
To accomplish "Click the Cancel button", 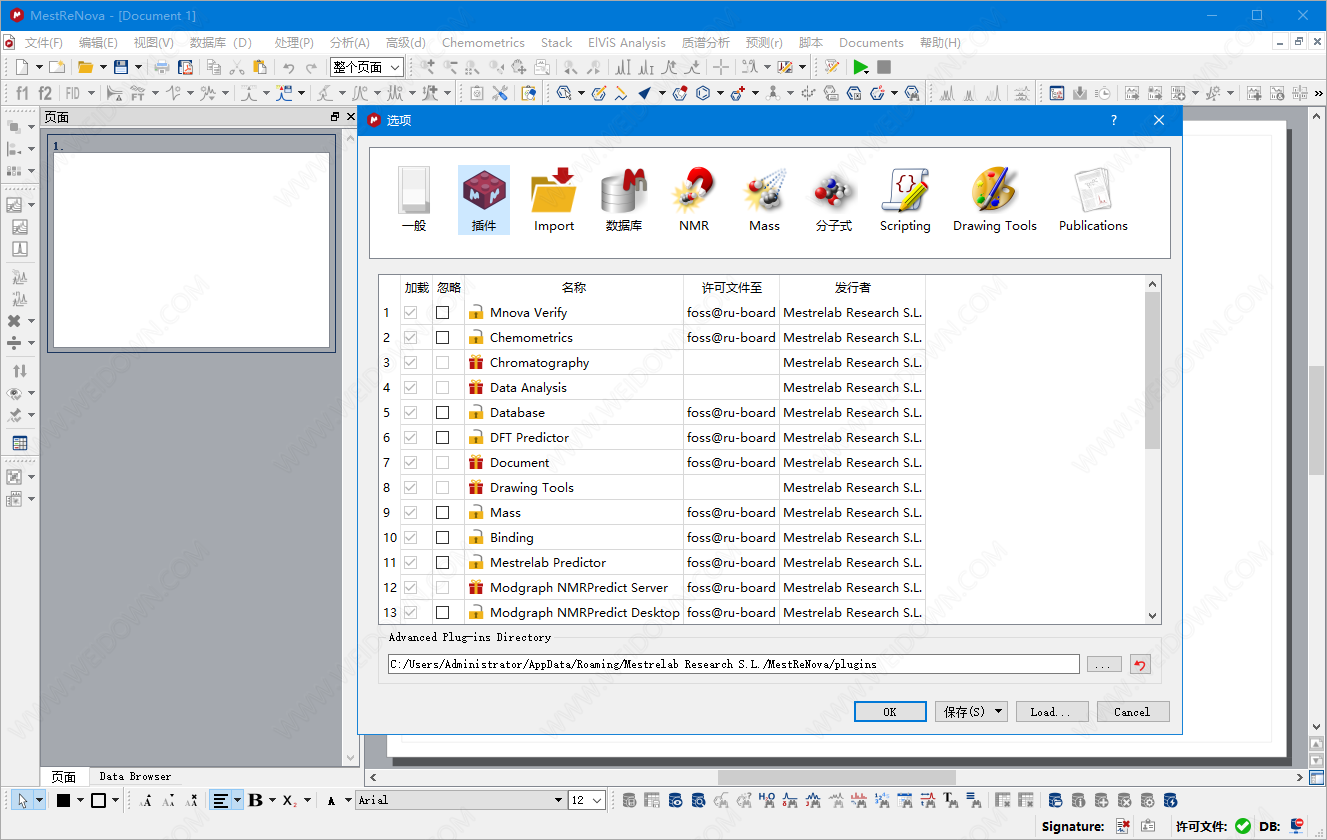I will (x=1132, y=712).
